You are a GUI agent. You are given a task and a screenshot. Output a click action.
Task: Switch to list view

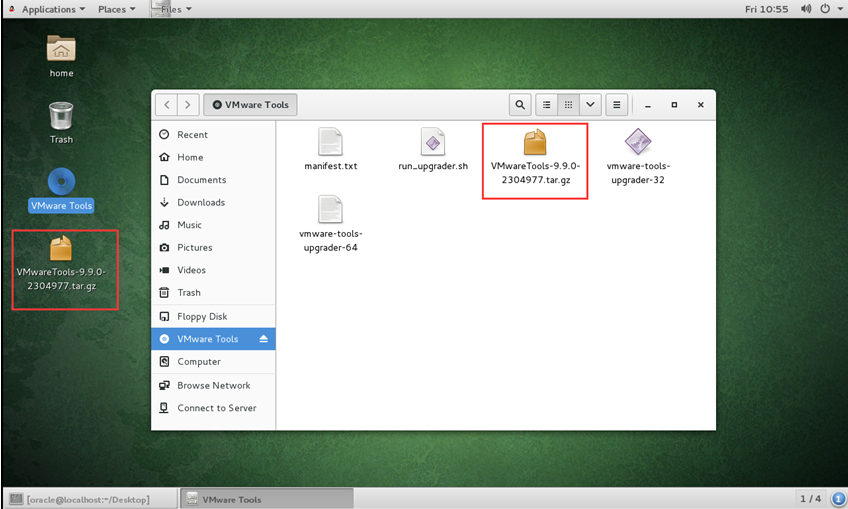click(x=547, y=105)
